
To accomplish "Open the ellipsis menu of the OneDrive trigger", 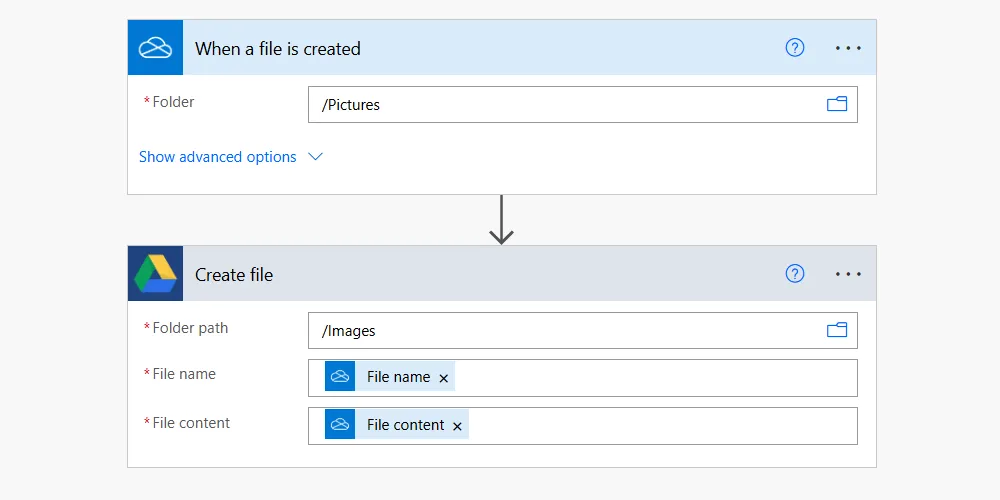I will tap(848, 48).
